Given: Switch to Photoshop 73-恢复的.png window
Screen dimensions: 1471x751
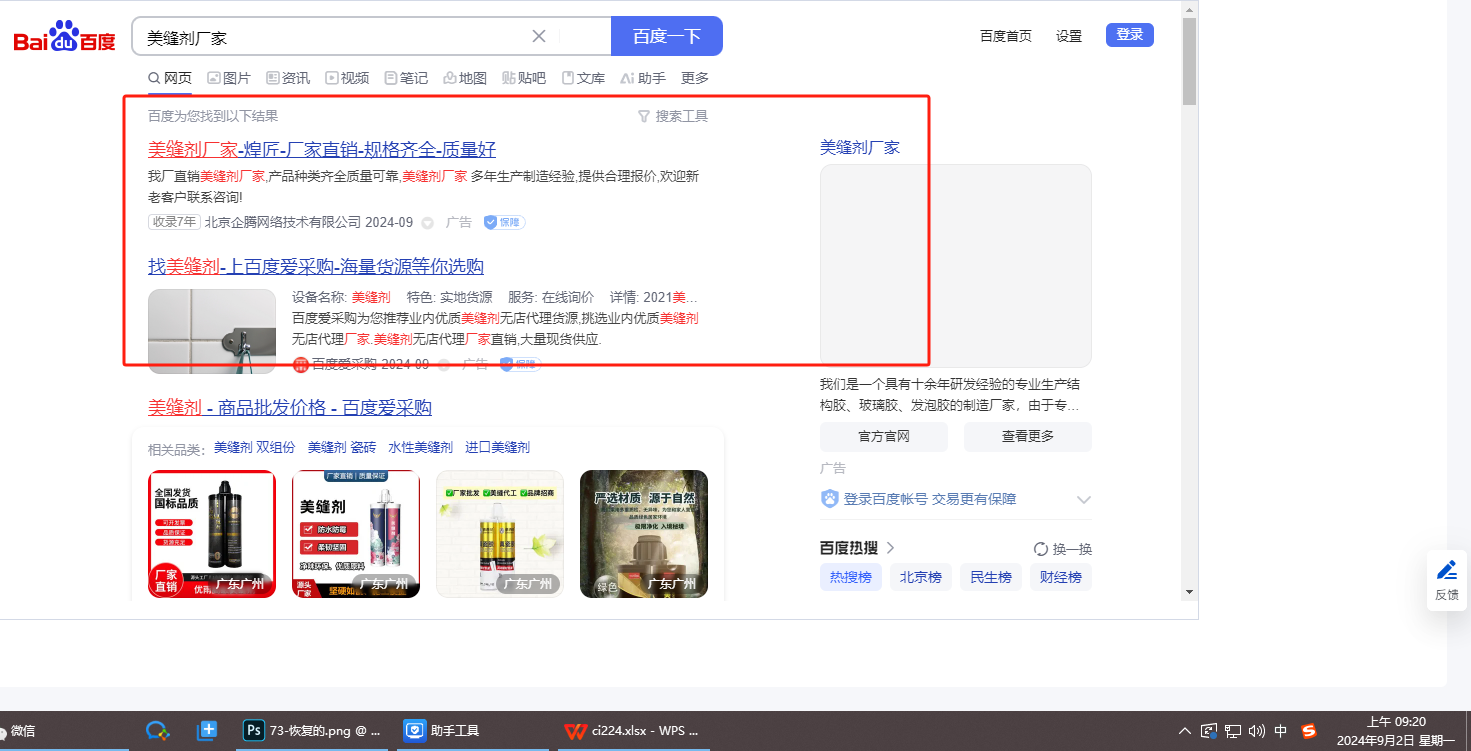Looking at the screenshot, I should point(313,731).
